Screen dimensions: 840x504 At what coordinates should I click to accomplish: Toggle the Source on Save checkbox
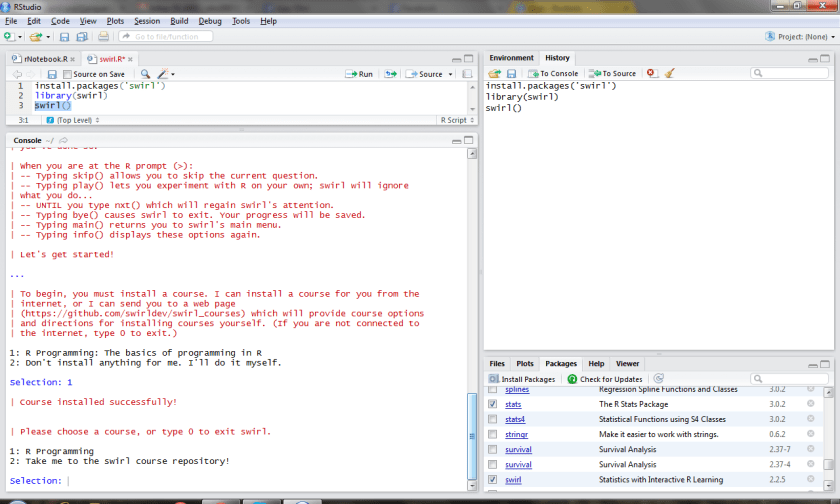click(67, 74)
